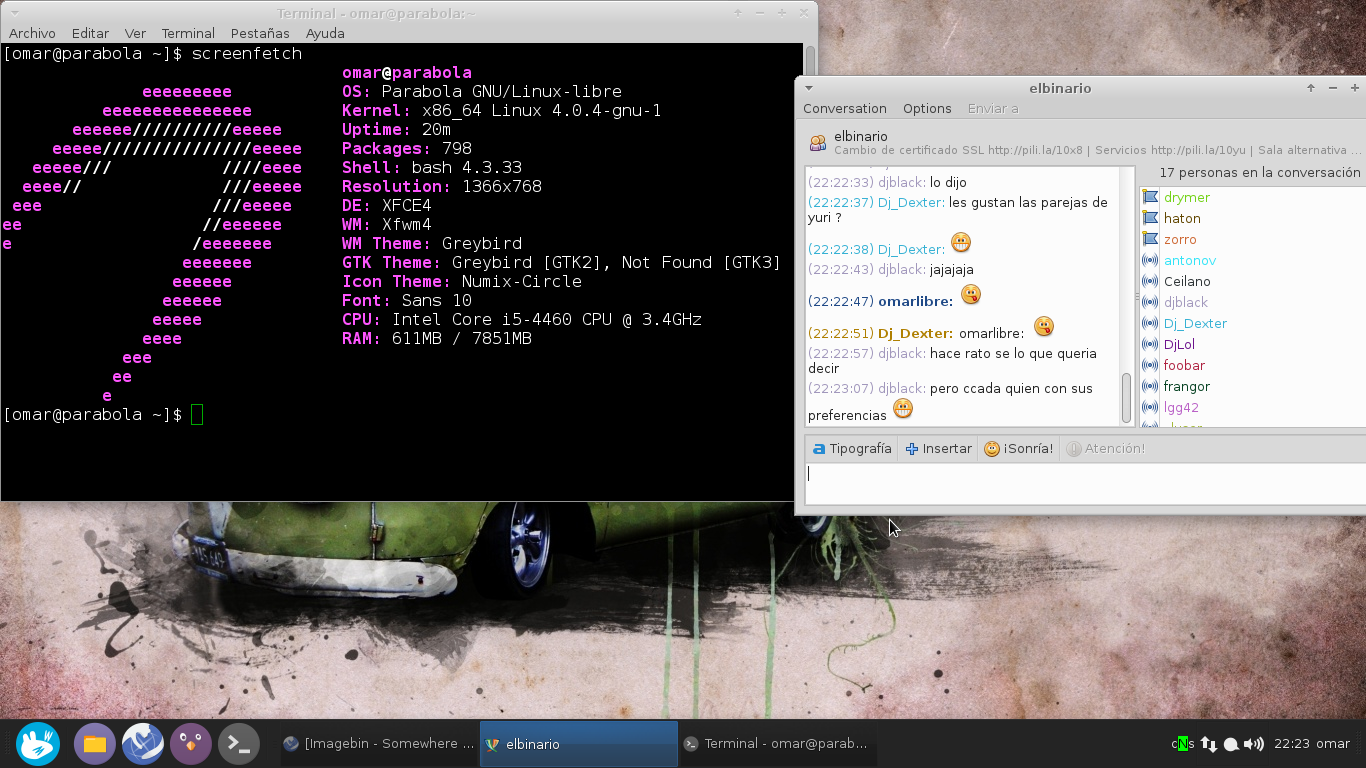1366x768 pixels.
Task: Expand the Insertar menu in chat
Action: 938,449
